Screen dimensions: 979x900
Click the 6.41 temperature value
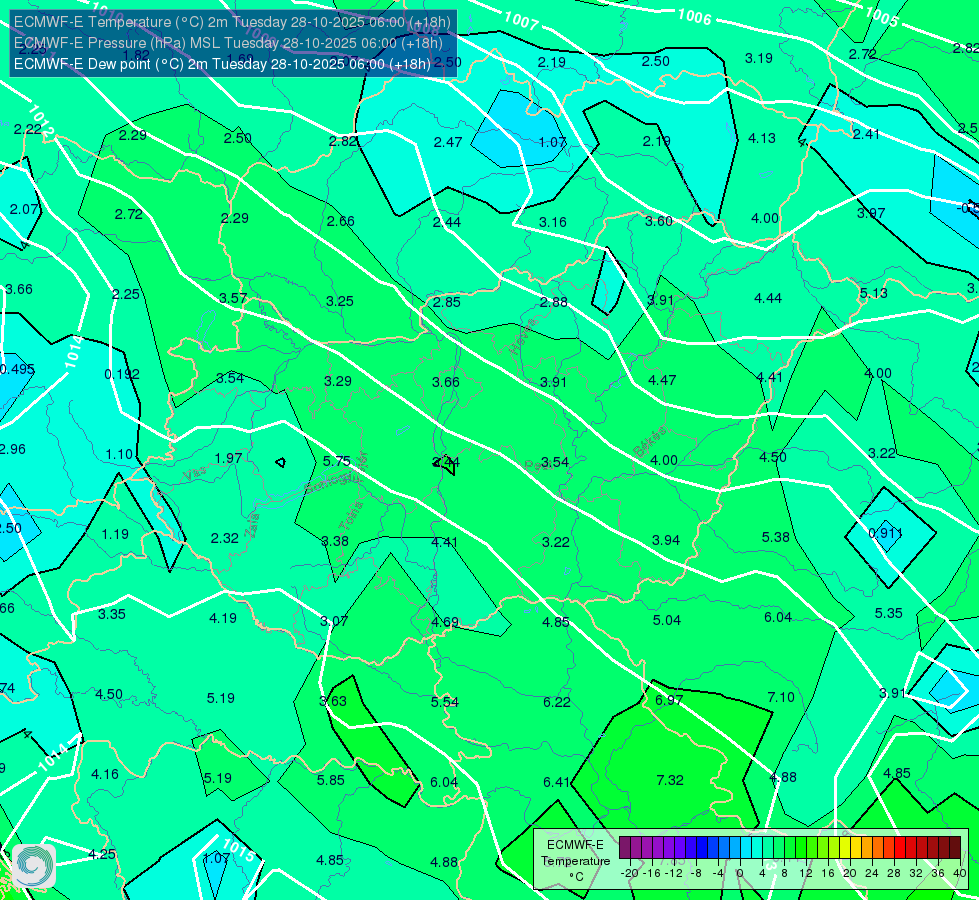[x=557, y=782]
